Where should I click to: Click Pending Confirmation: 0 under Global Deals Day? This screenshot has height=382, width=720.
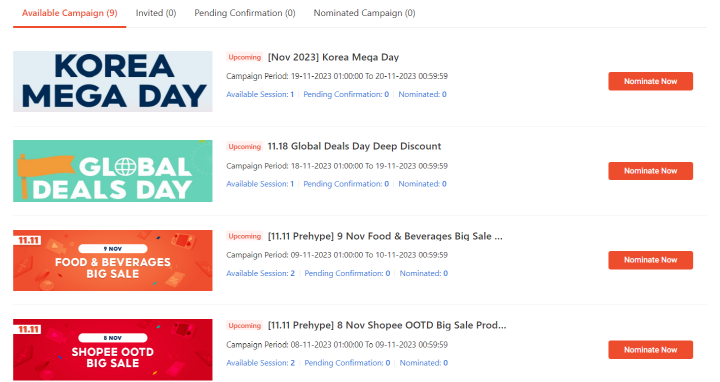[x=346, y=184]
